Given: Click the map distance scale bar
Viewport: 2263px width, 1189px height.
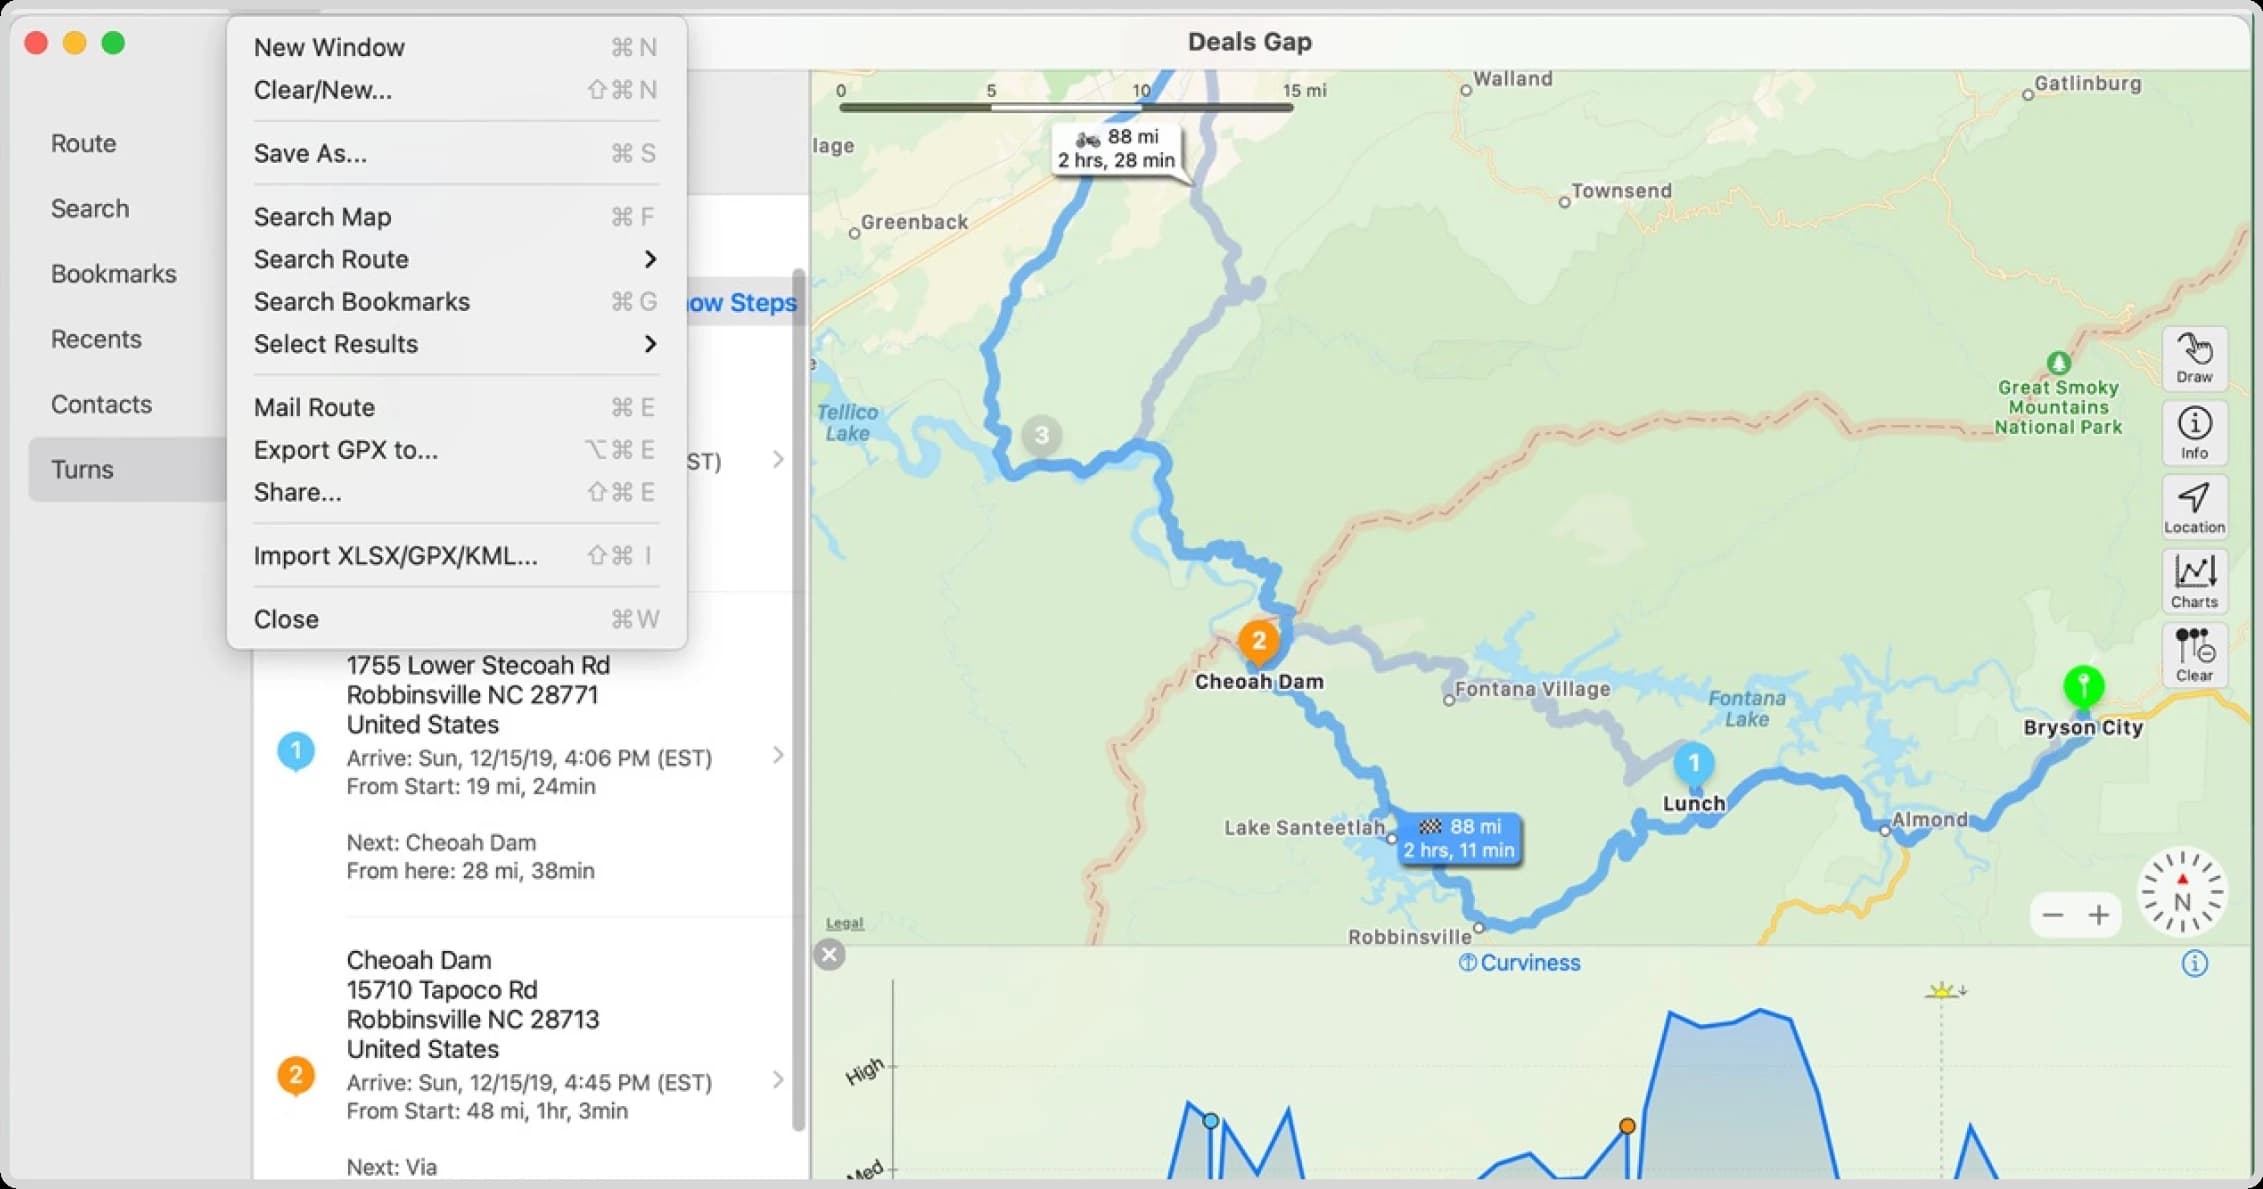Looking at the screenshot, I should click(1066, 106).
